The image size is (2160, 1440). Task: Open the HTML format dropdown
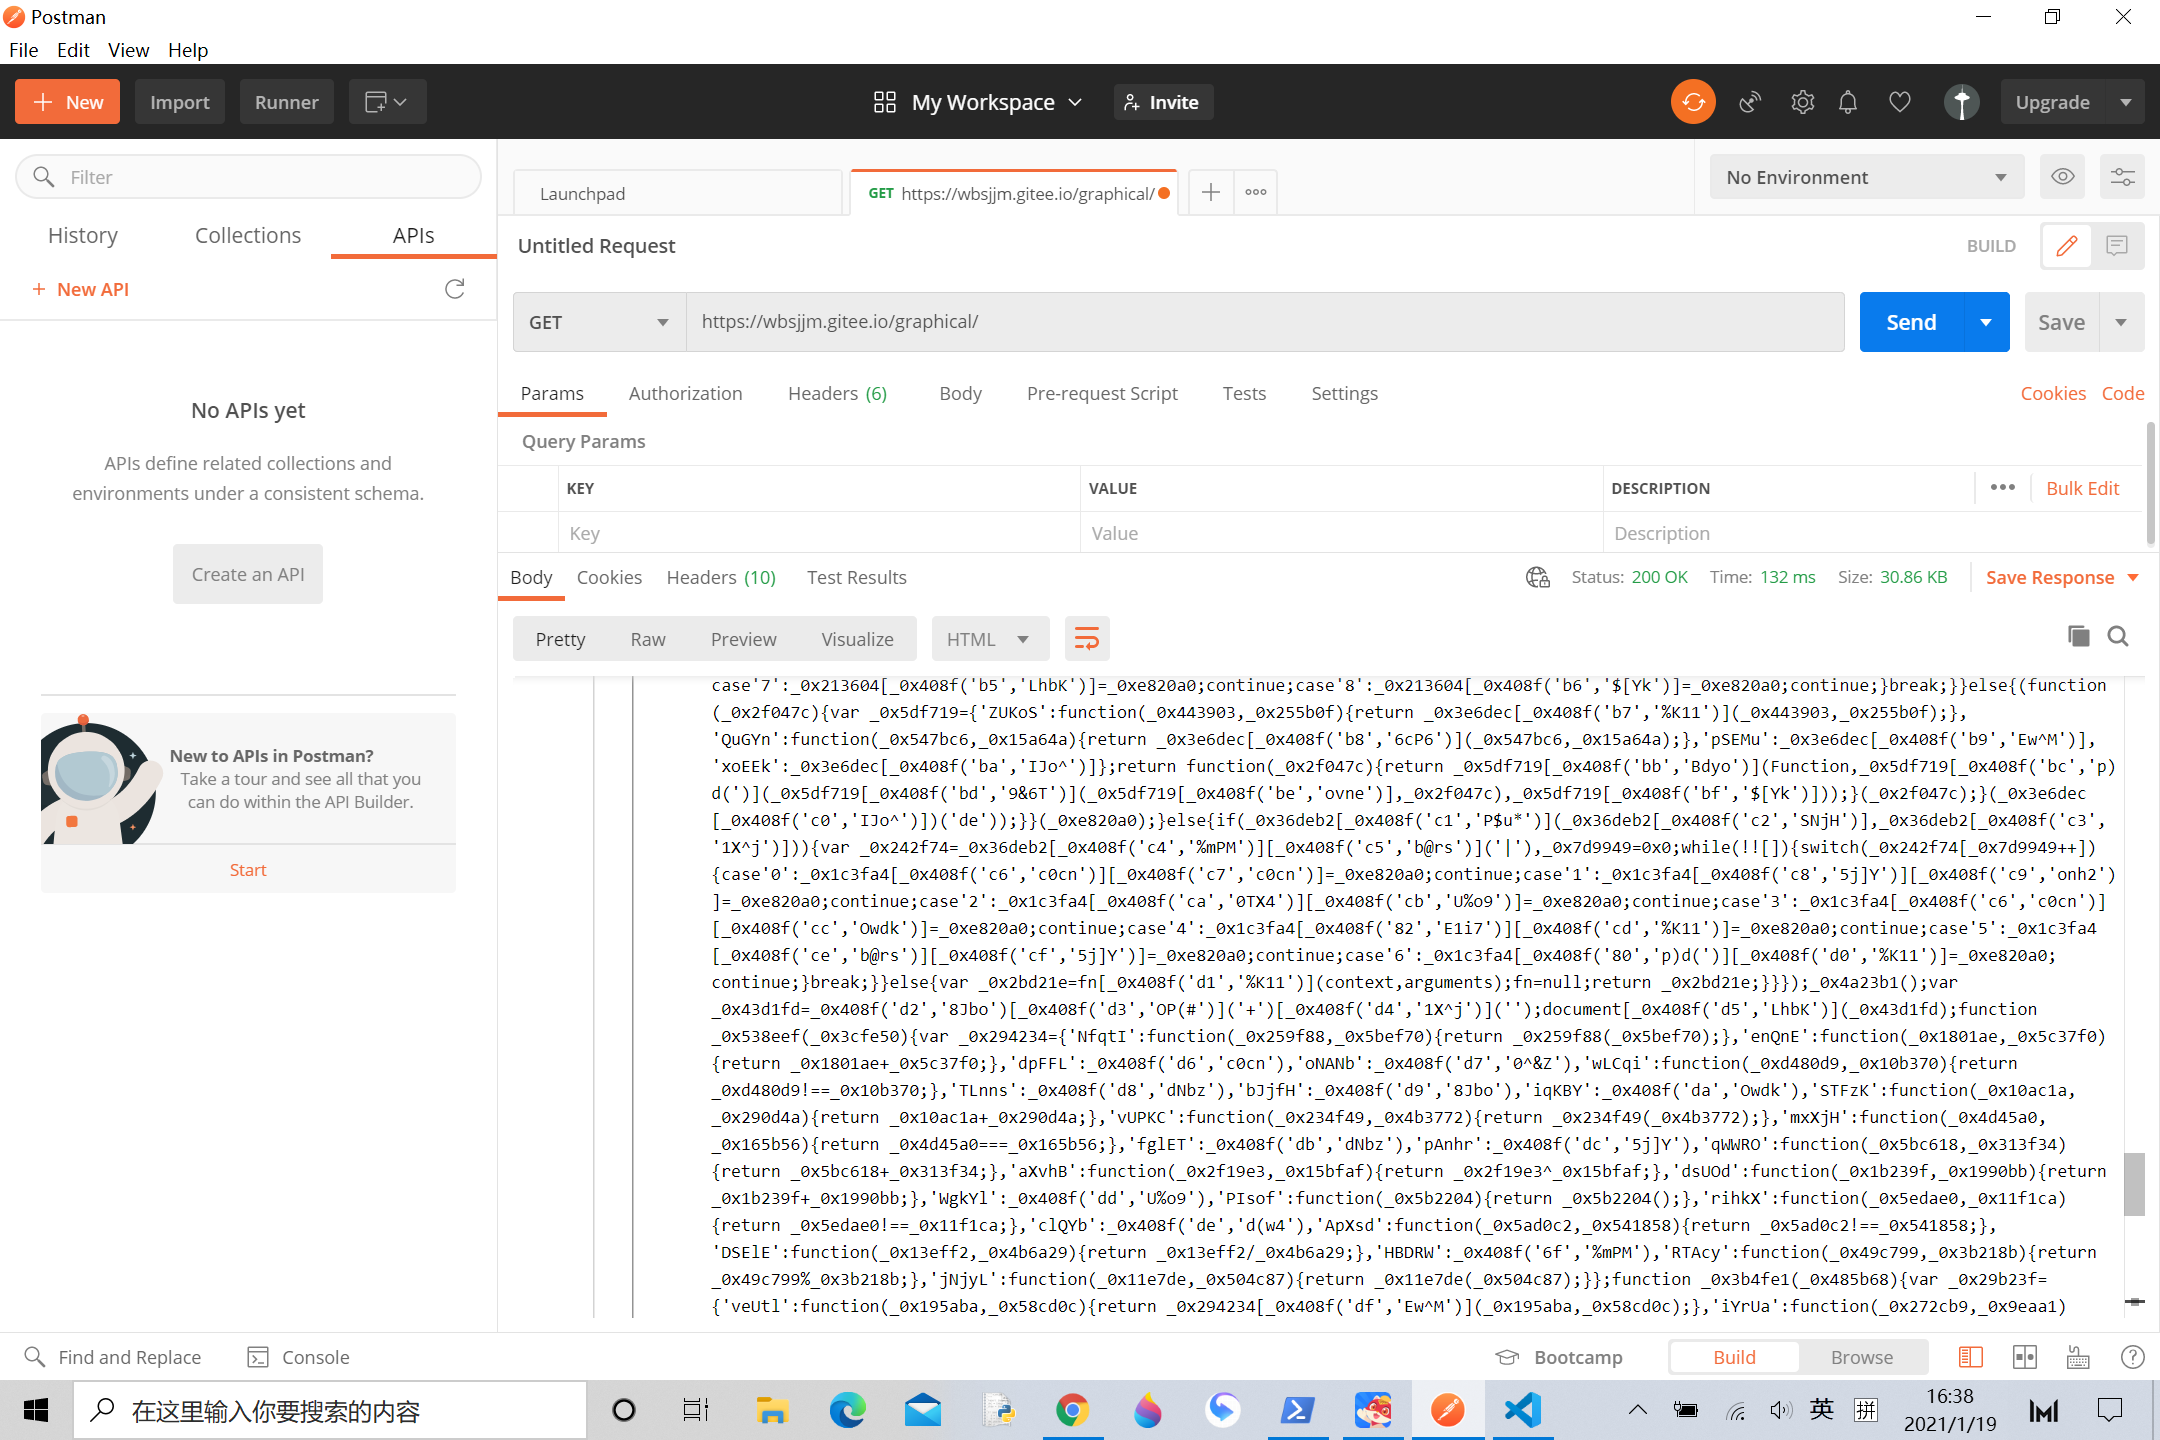point(990,639)
